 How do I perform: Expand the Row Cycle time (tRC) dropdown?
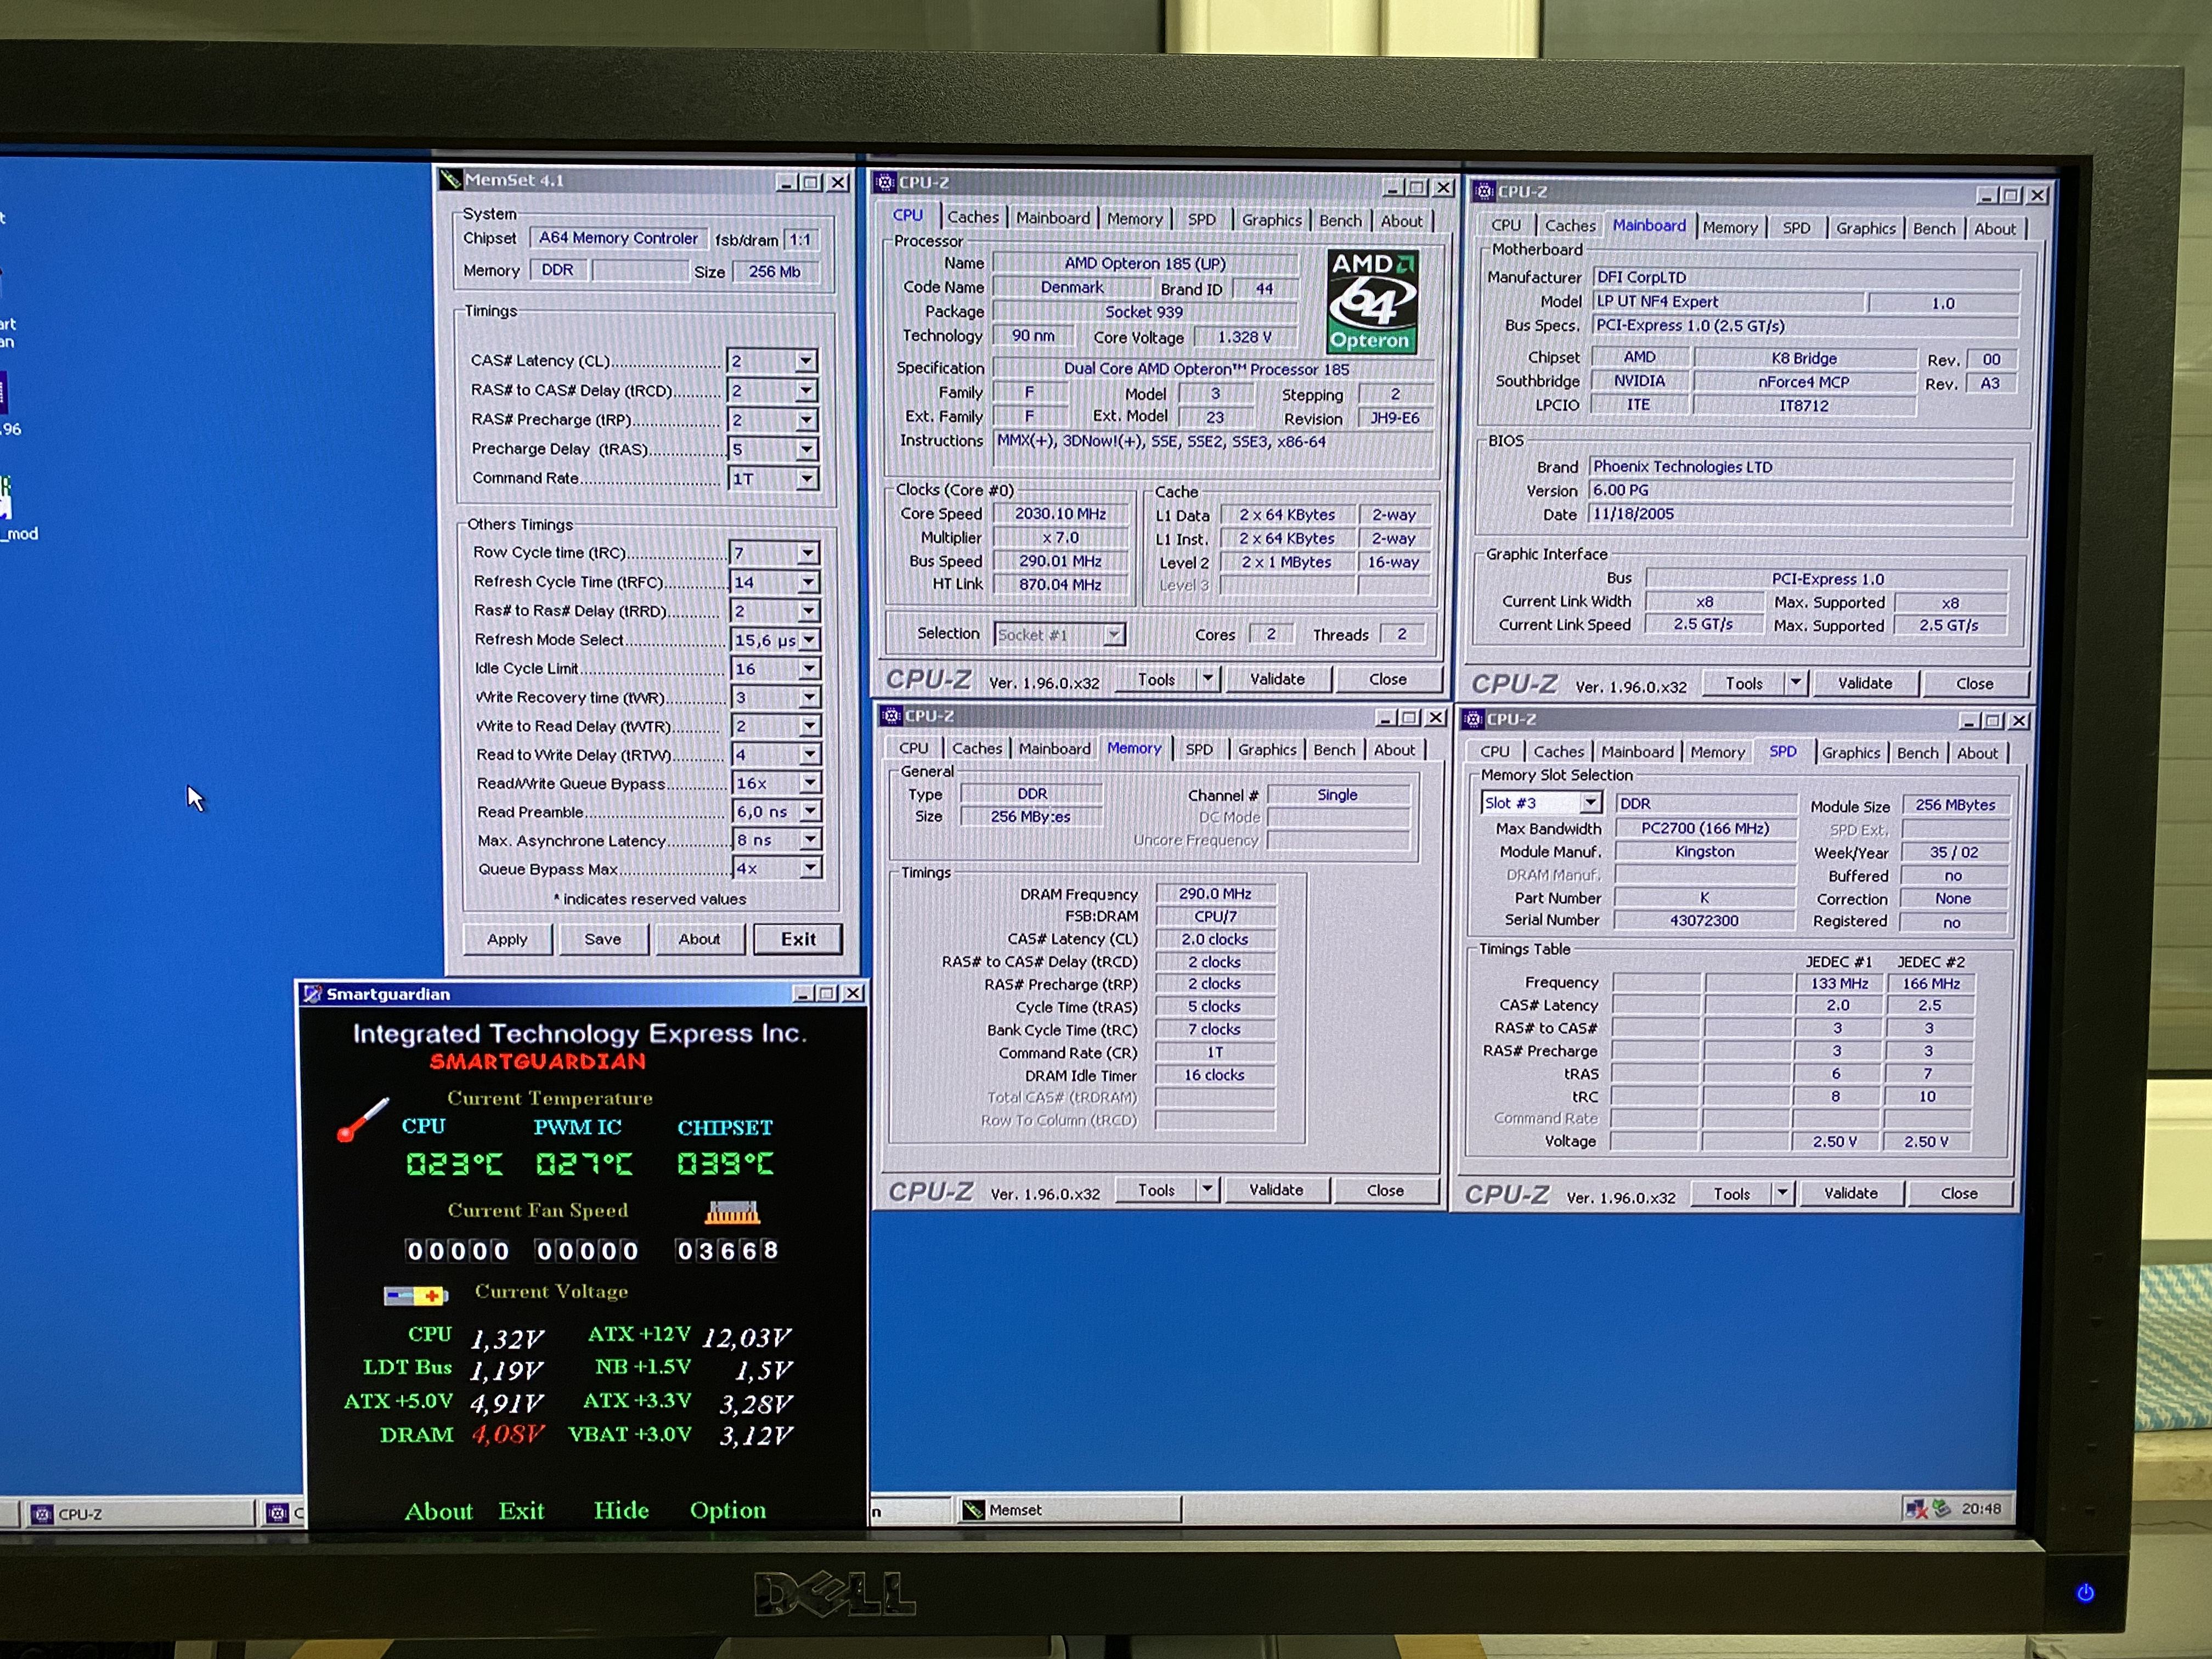pyautogui.click(x=808, y=553)
